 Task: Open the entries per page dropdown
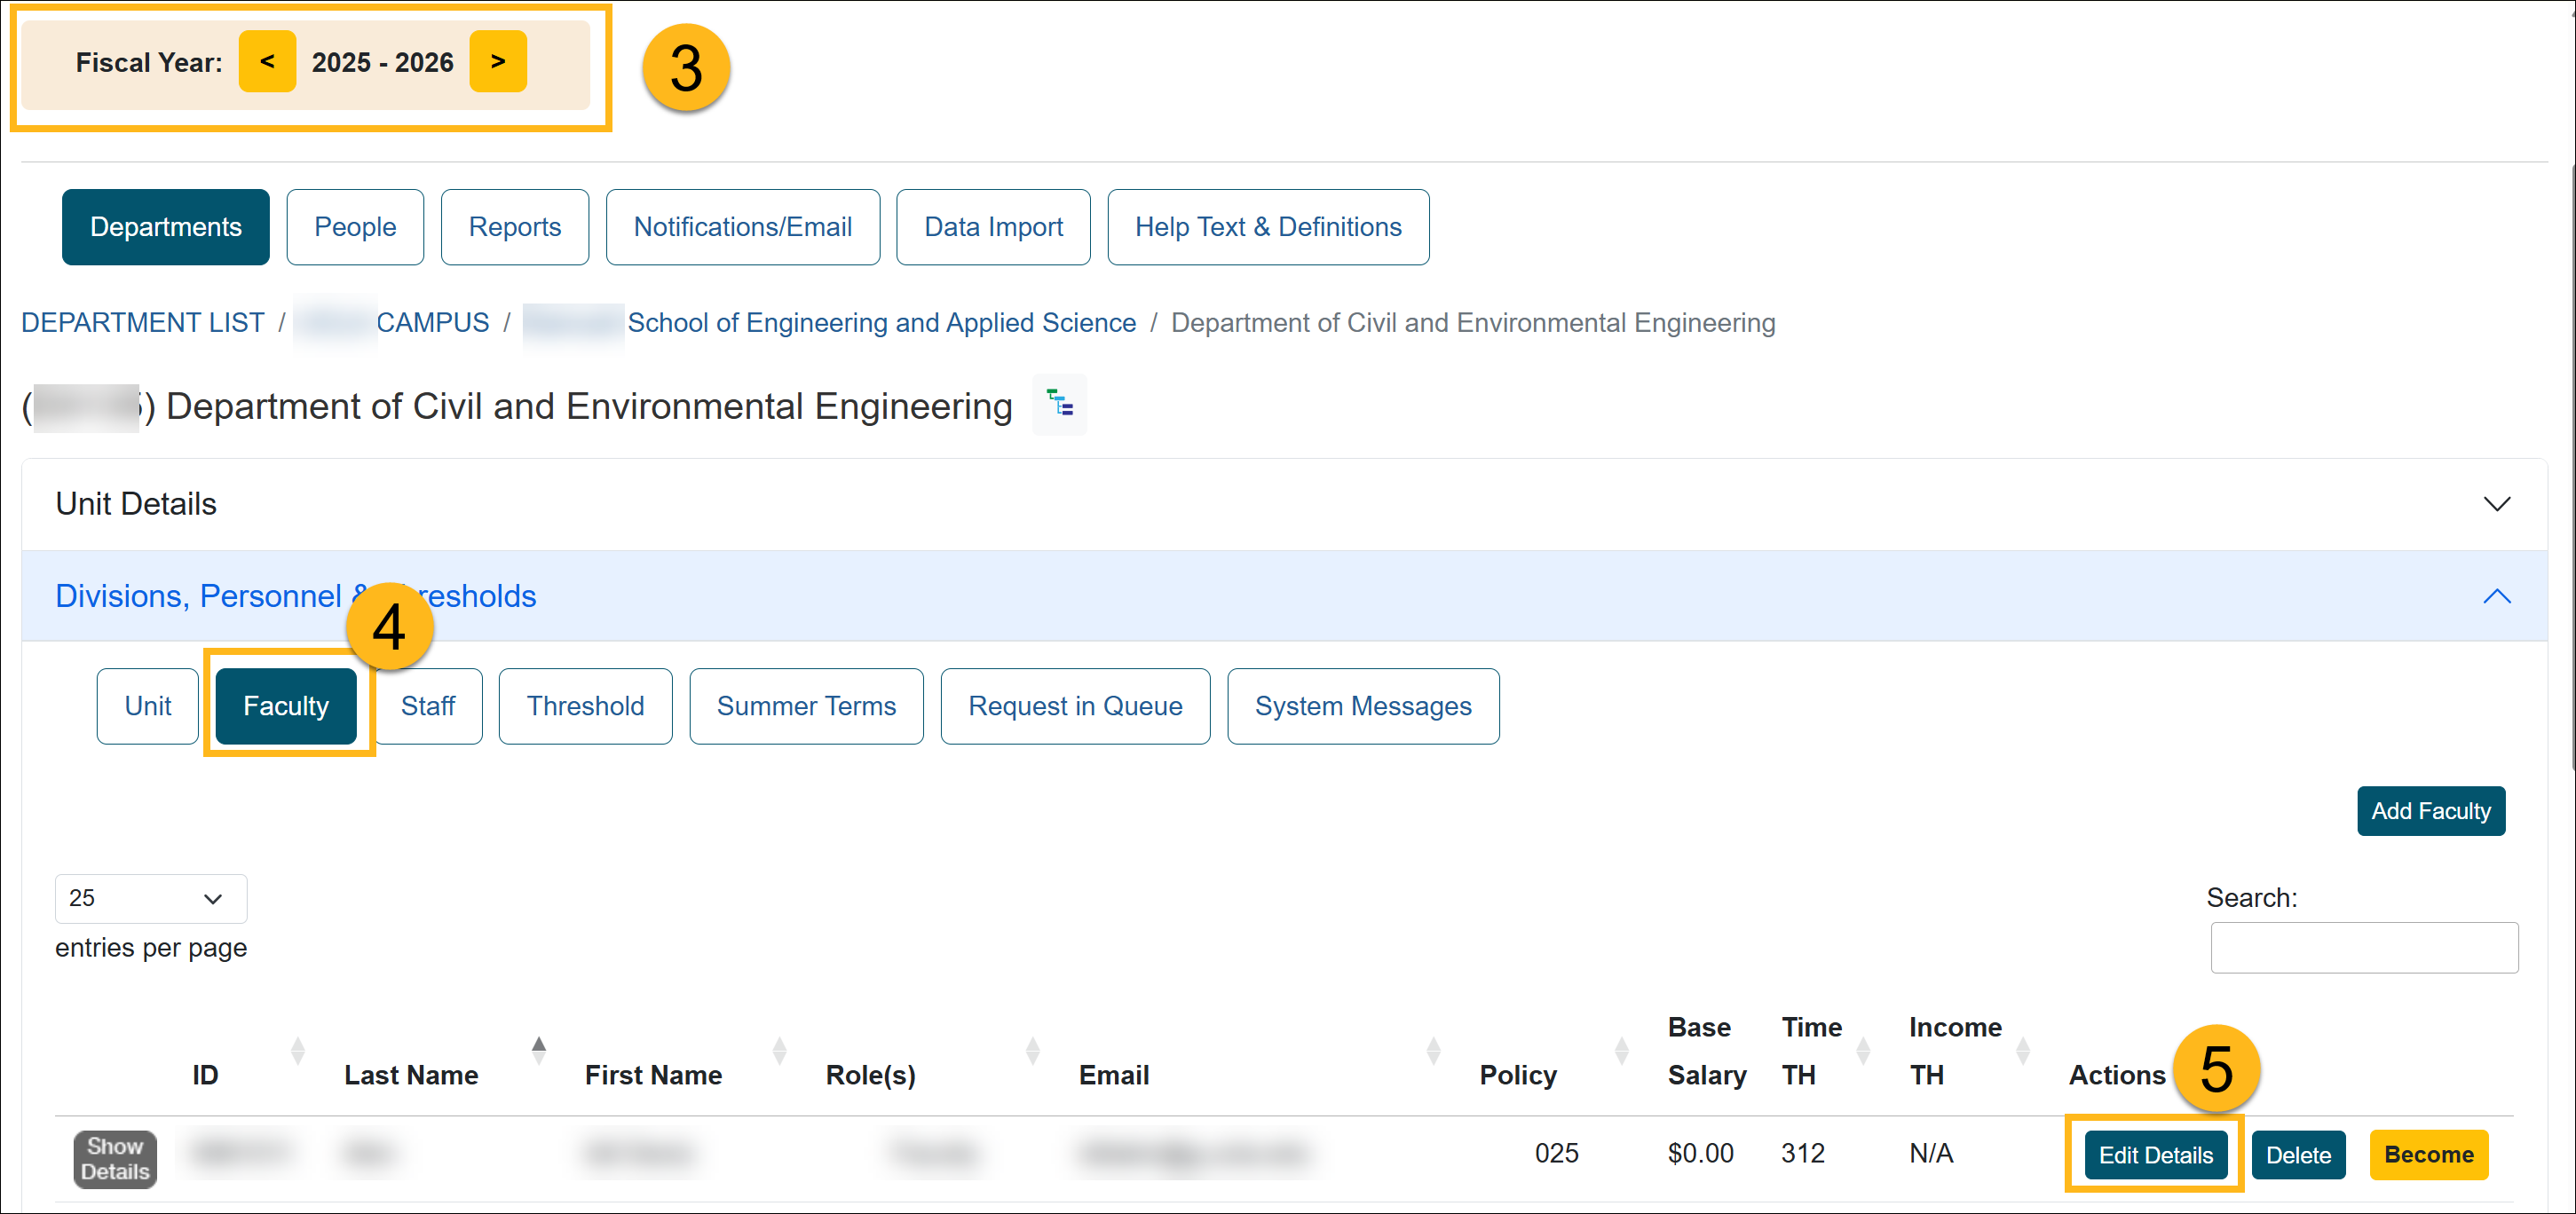coord(150,898)
